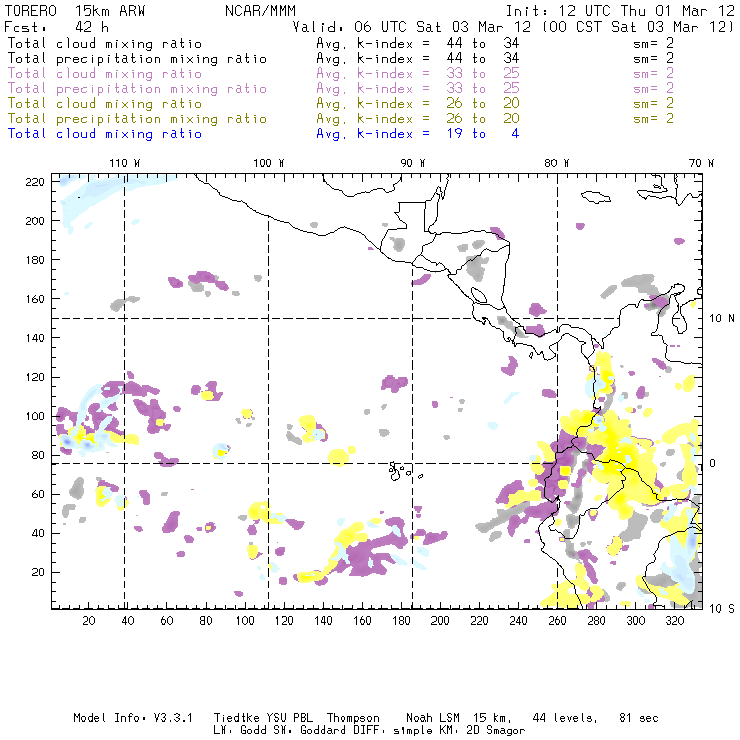
Task: Click the "Thompson" microphysics text
Action: point(353,718)
